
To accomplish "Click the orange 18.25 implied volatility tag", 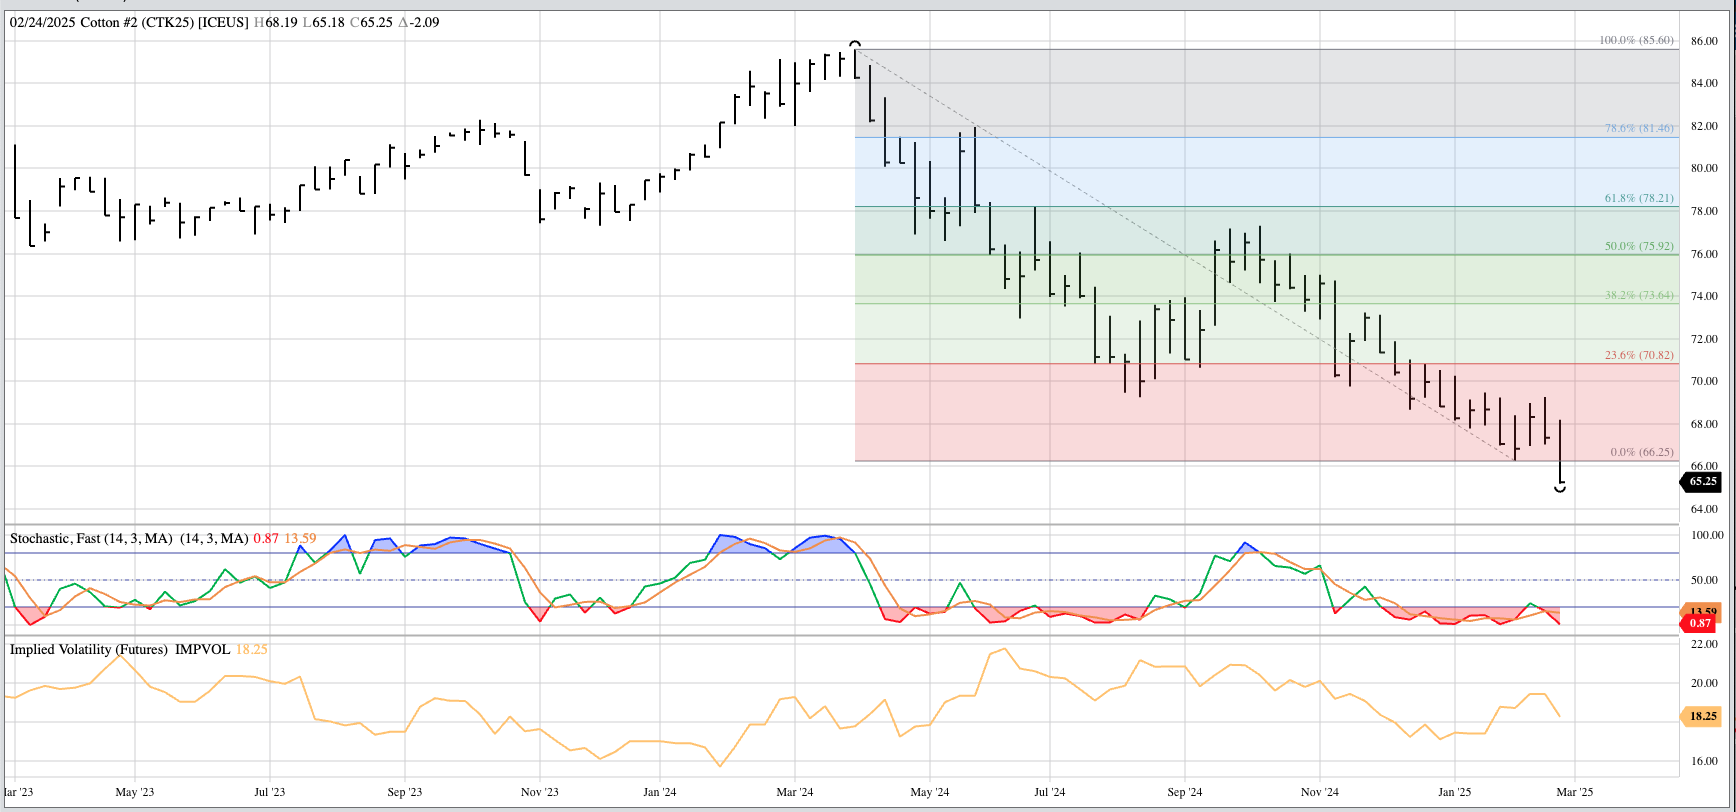I will click(1702, 716).
